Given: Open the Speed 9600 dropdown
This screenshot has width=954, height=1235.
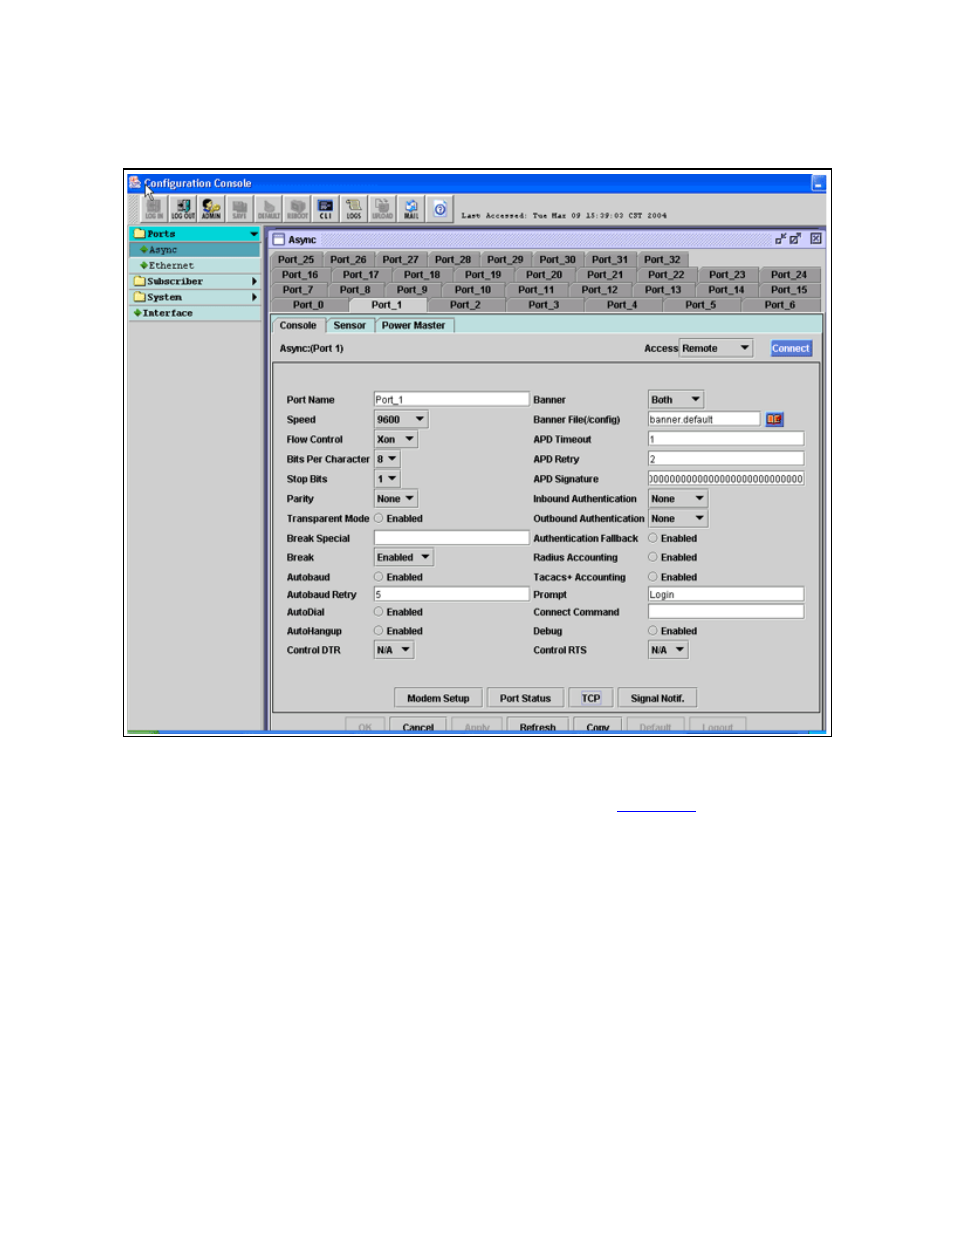Looking at the screenshot, I should 401,420.
